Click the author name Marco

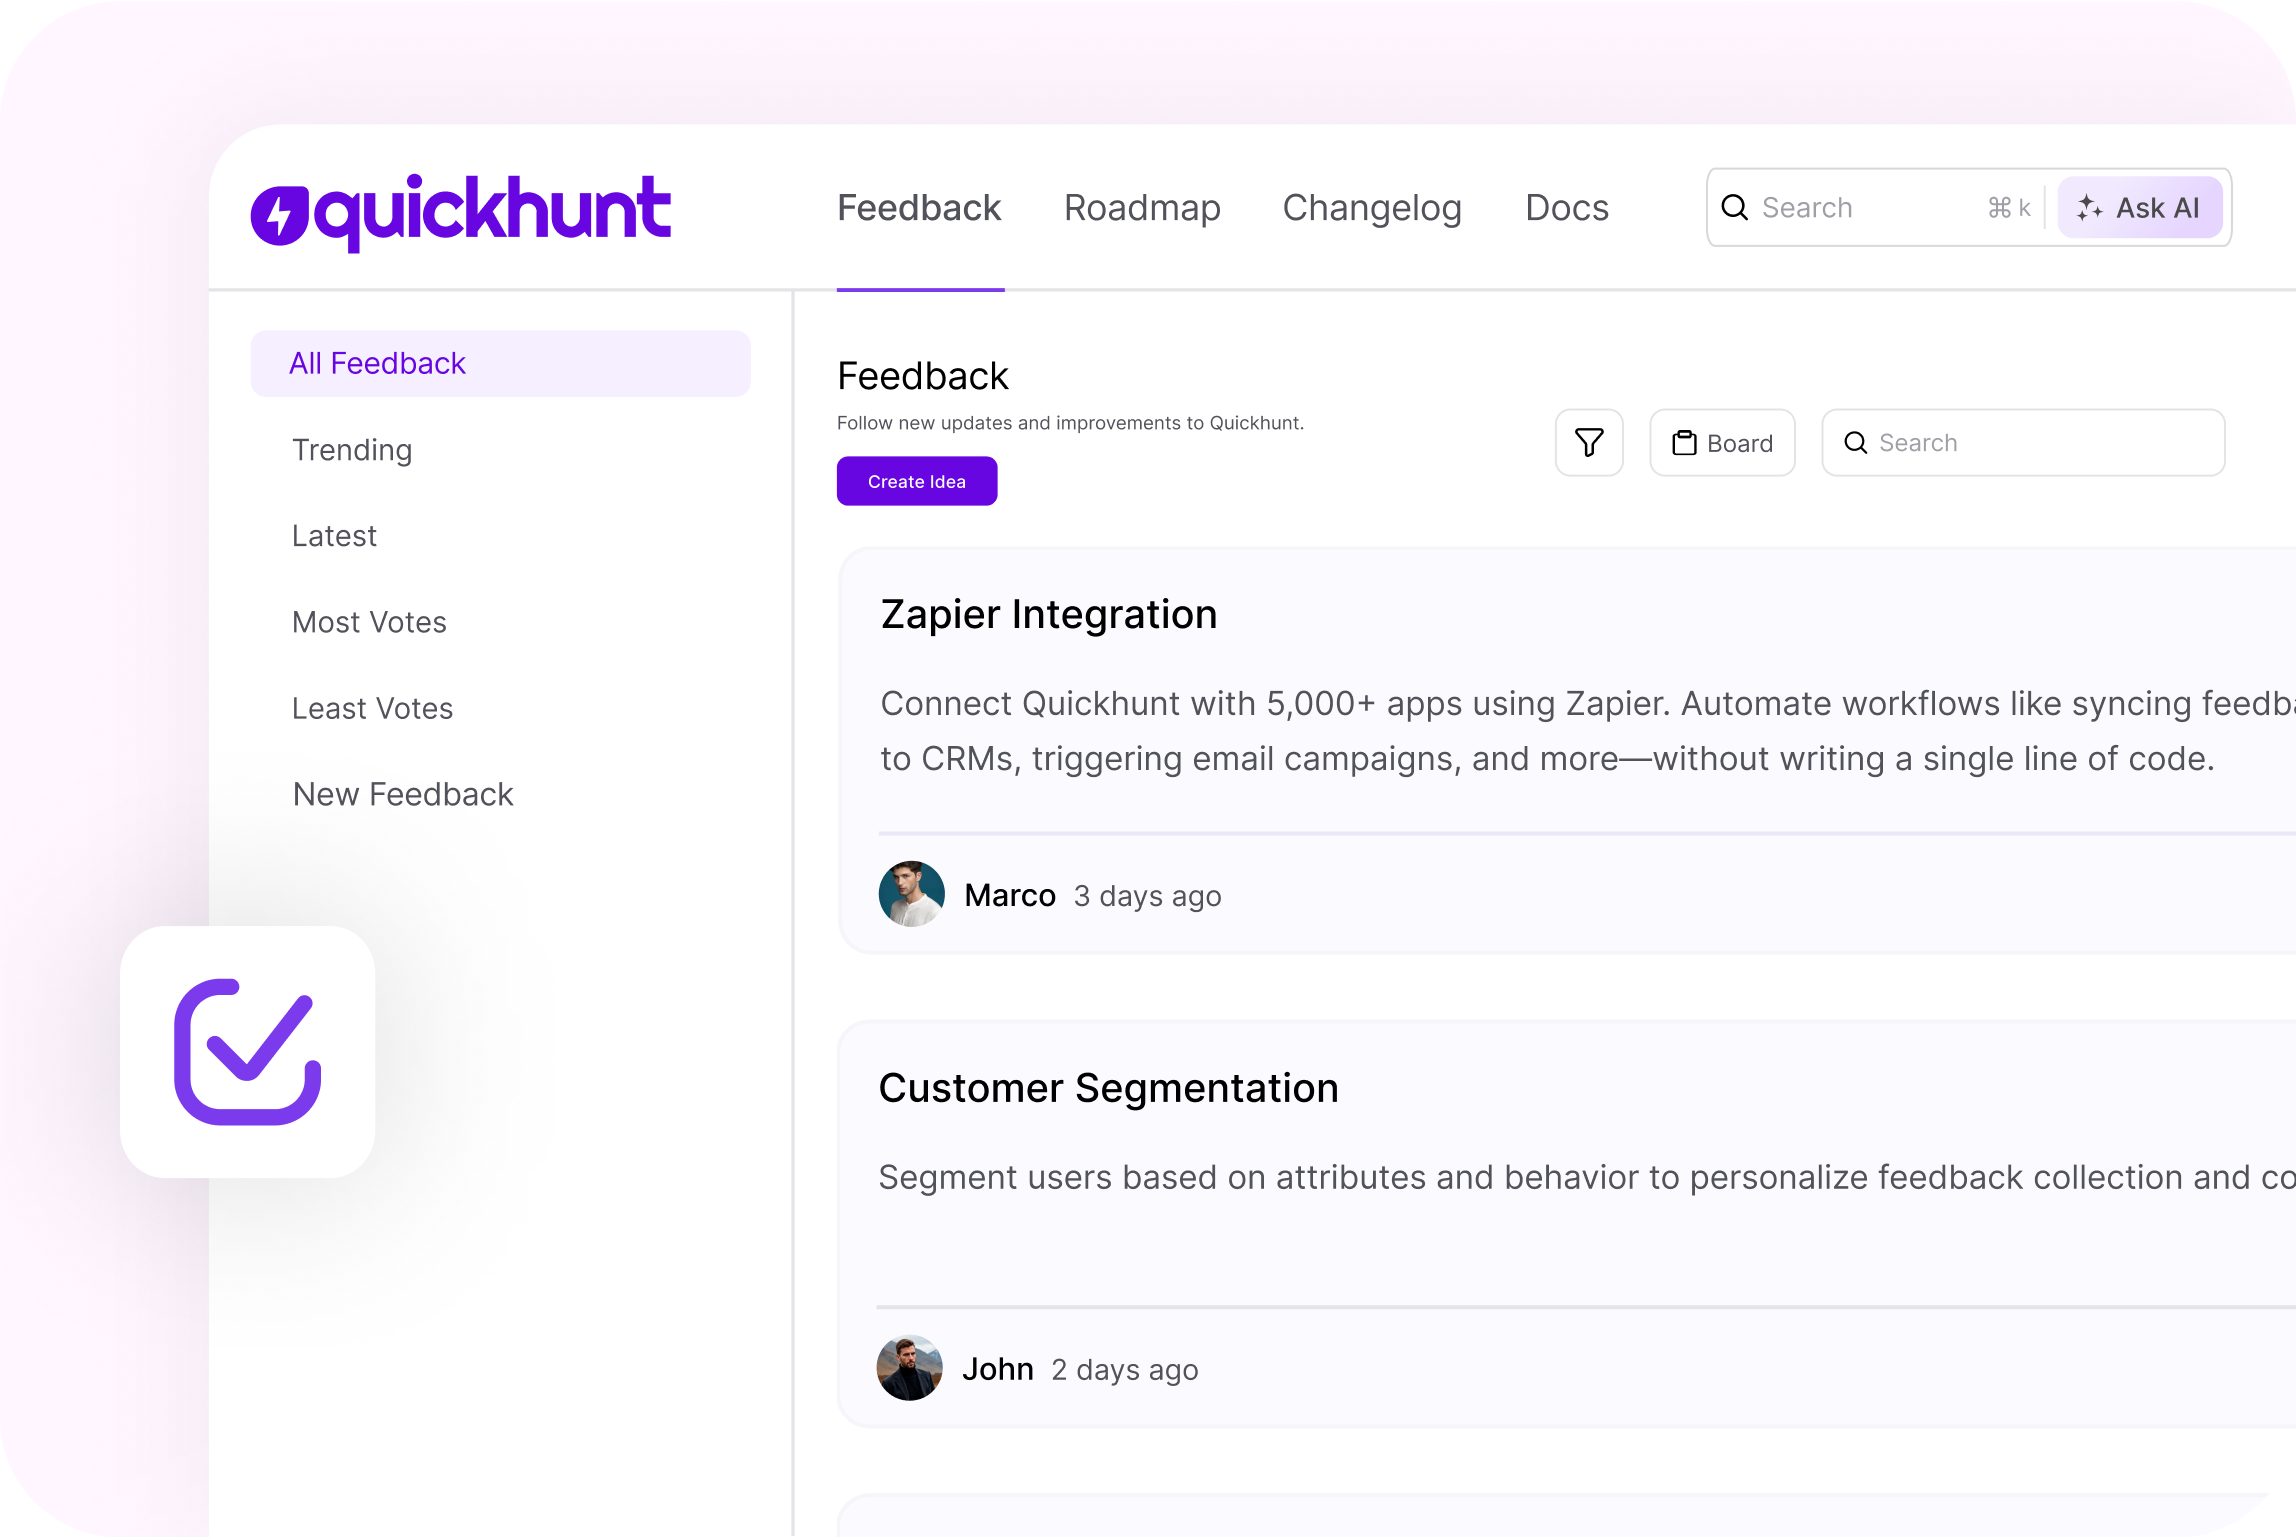1010,895
